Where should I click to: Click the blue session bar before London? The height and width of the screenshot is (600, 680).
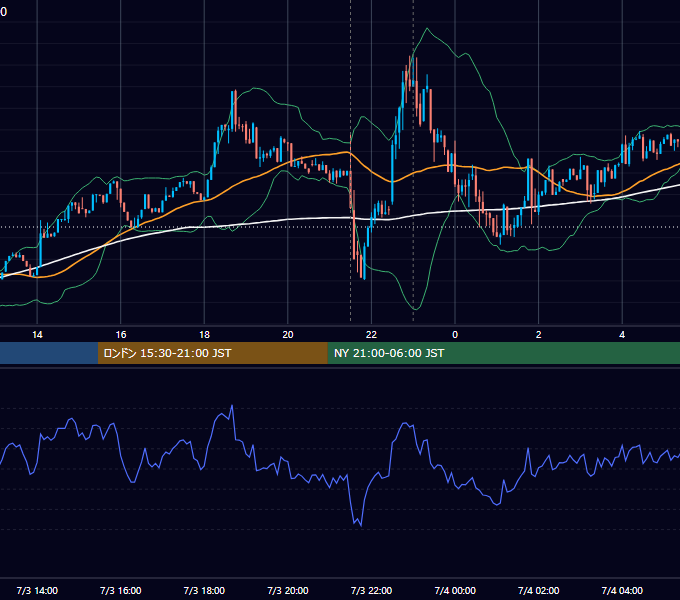(49, 353)
